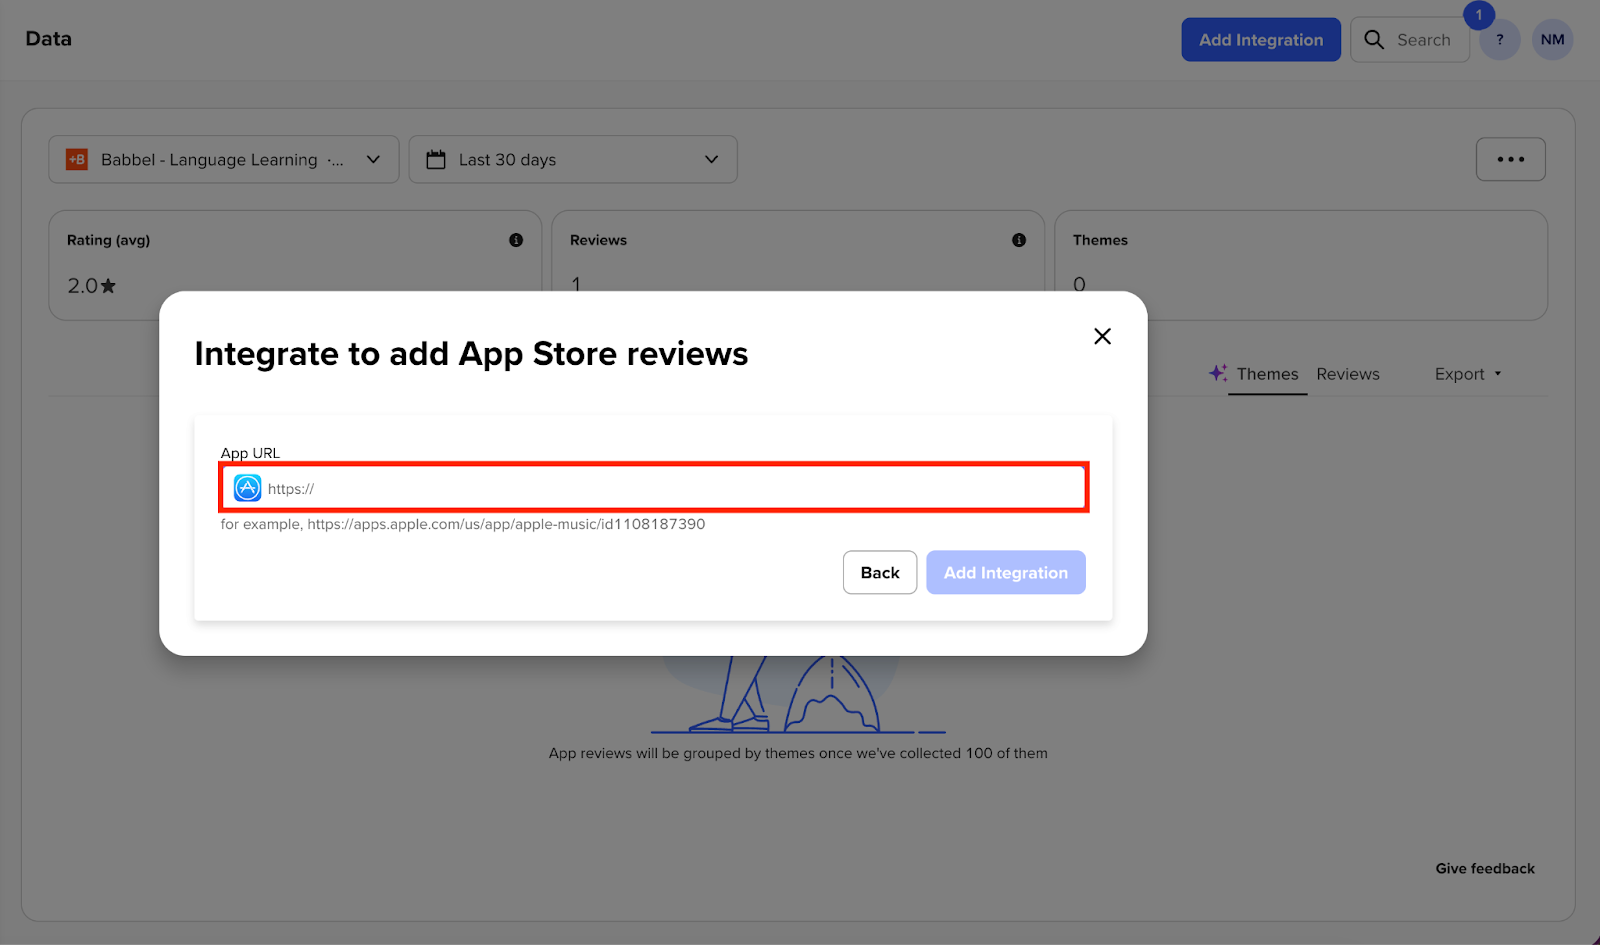Show info for Reviews card

pyautogui.click(x=1018, y=240)
